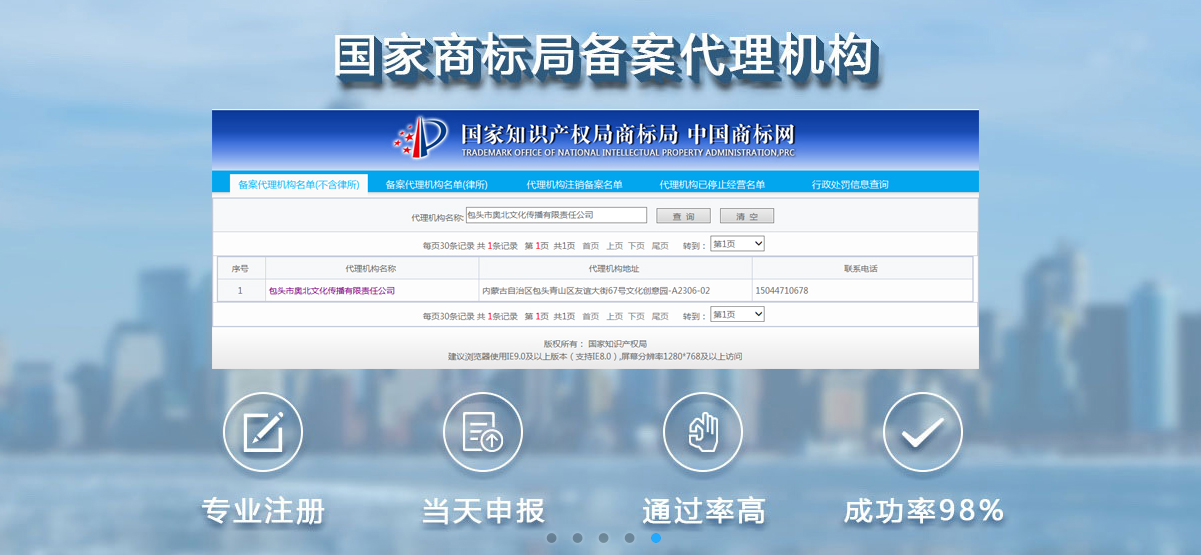Click 首页 in the lower pagination row
The width and height of the screenshot is (1201, 555).
(591, 316)
